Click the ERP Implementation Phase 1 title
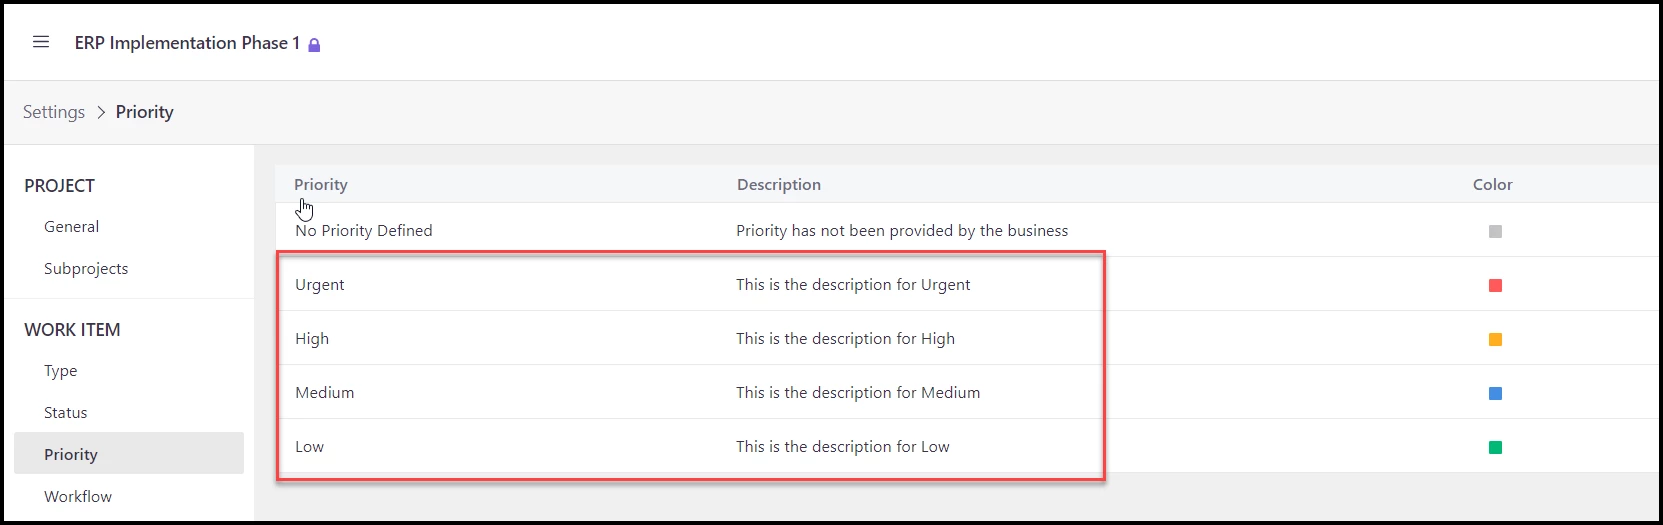This screenshot has width=1663, height=525. click(x=187, y=43)
